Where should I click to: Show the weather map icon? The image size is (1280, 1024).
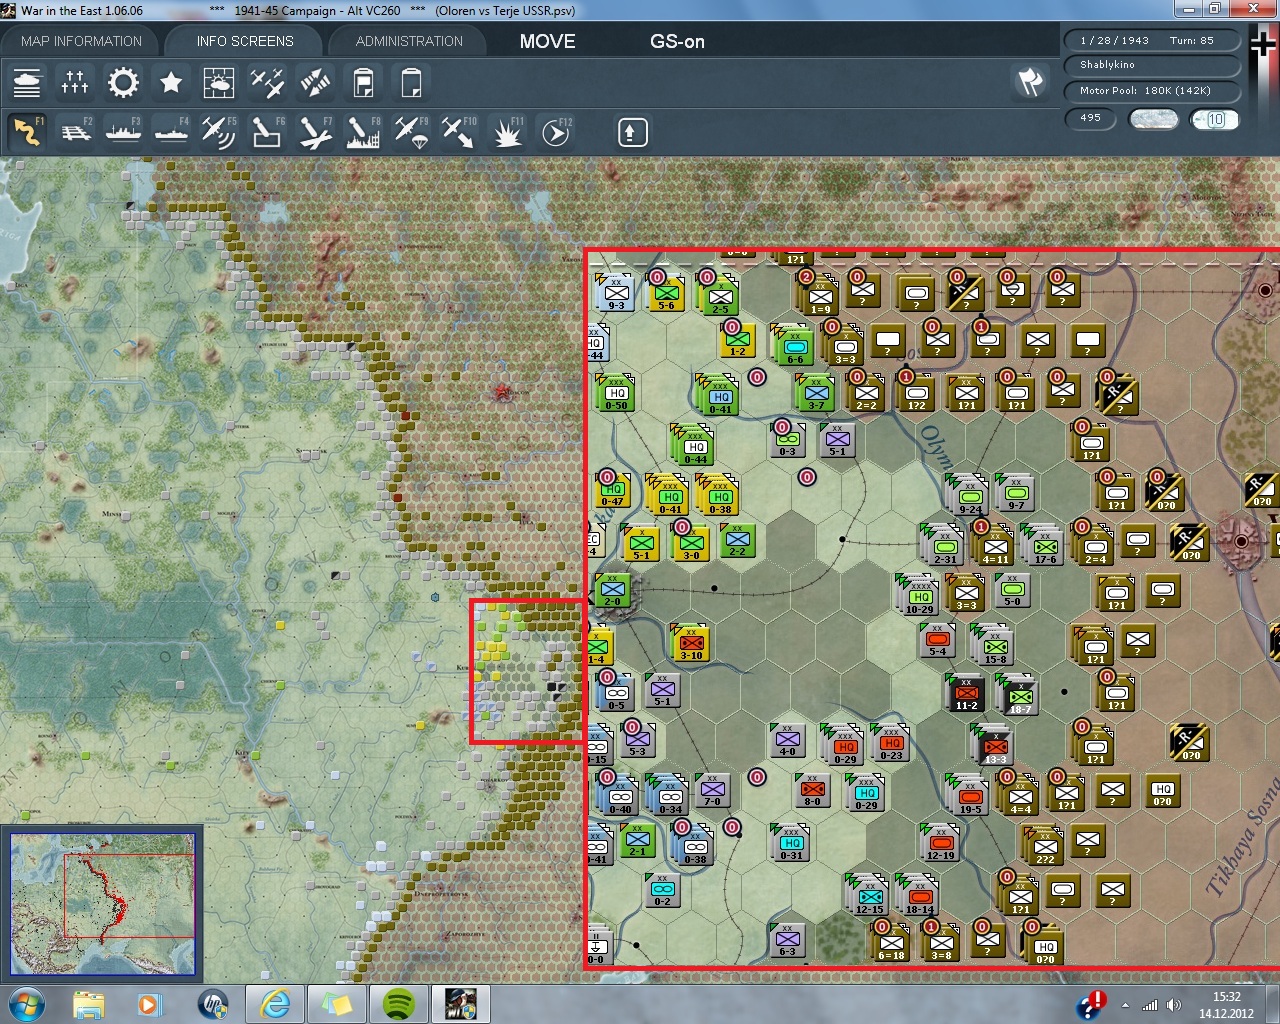(x=219, y=83)
